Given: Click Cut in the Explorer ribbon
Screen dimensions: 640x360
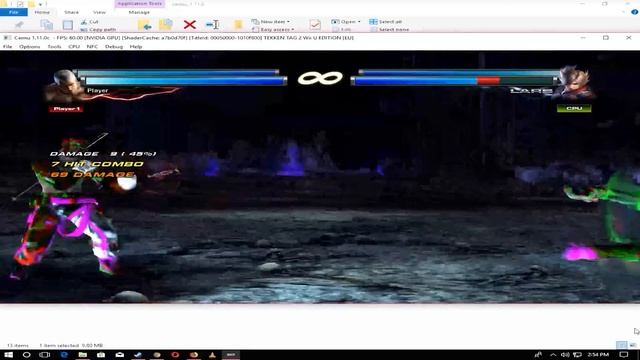Looking at the screenshot, I should [x=90, y=22].
